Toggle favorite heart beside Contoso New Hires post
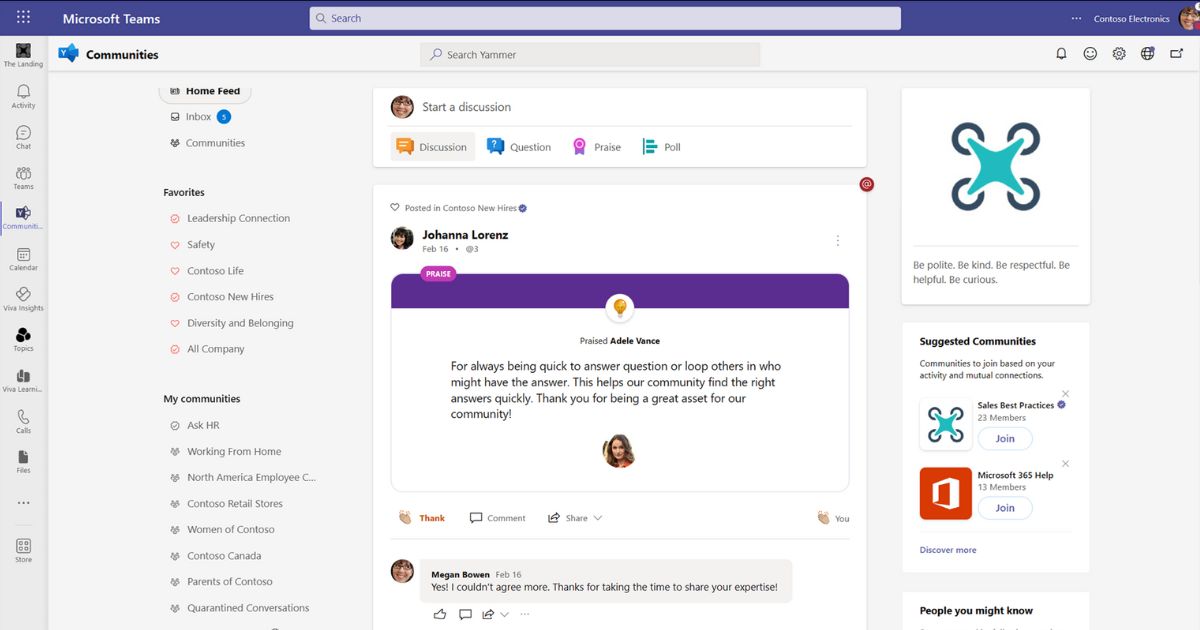The width and height of the screenshot is (1200, 630). pos(395,208)
